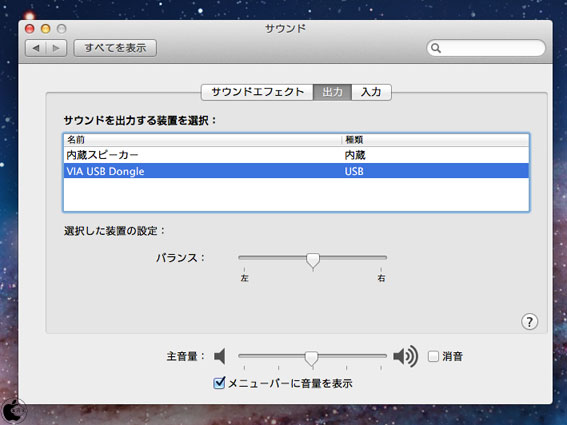Uncheck メニューバーに音量を表示 checkbox

(x=219, y=383)
